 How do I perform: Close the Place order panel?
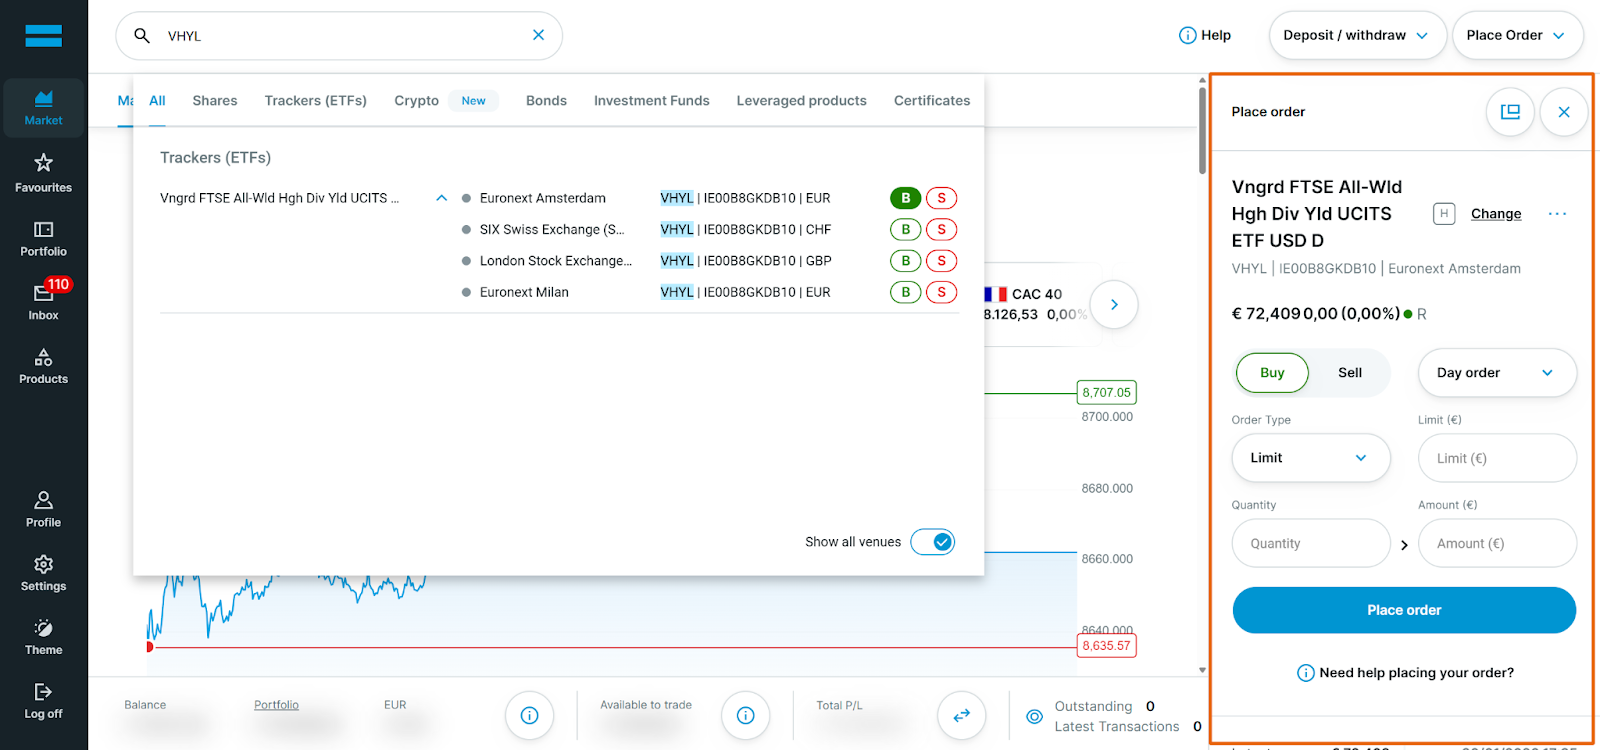1564,112
